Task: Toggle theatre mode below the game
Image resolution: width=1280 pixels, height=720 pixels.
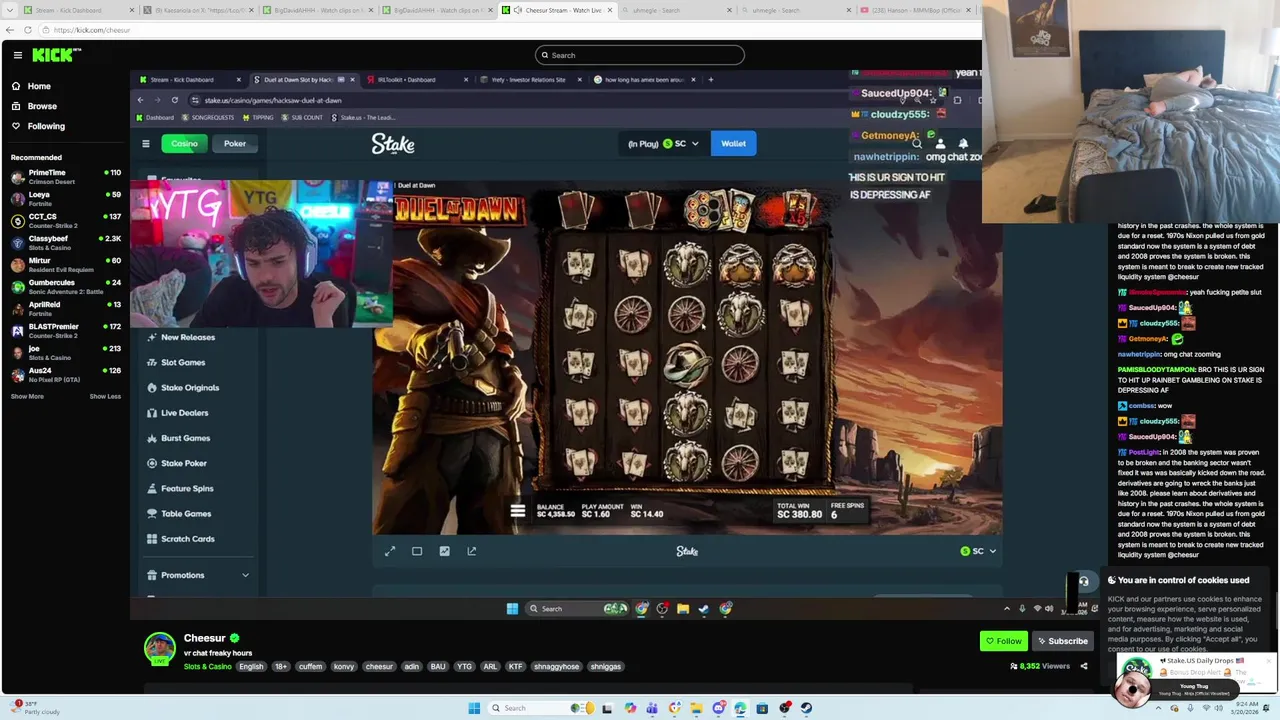Action: click(x=417, y=551)
